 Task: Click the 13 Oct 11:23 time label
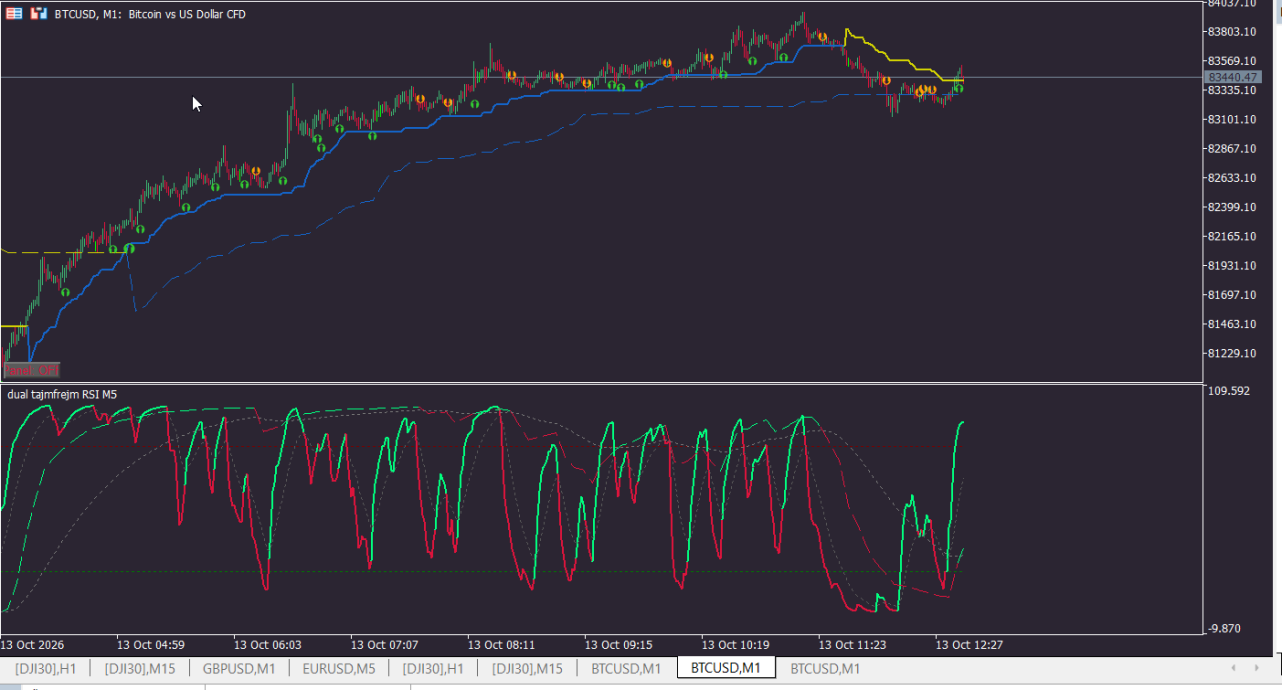853,645
